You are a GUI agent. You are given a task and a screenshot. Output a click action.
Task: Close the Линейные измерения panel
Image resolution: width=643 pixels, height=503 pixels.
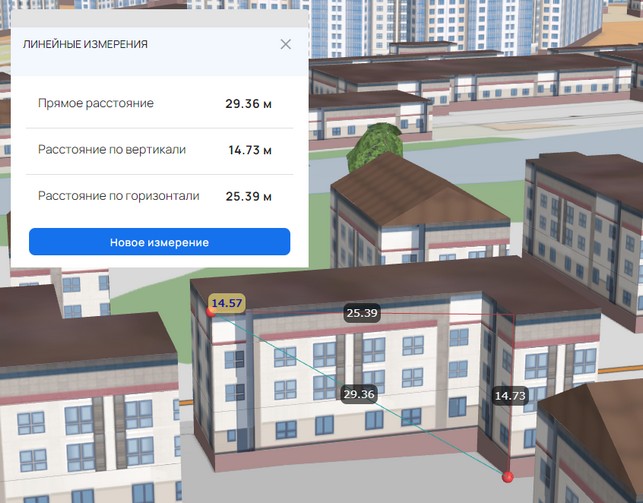tap(286, 45)
